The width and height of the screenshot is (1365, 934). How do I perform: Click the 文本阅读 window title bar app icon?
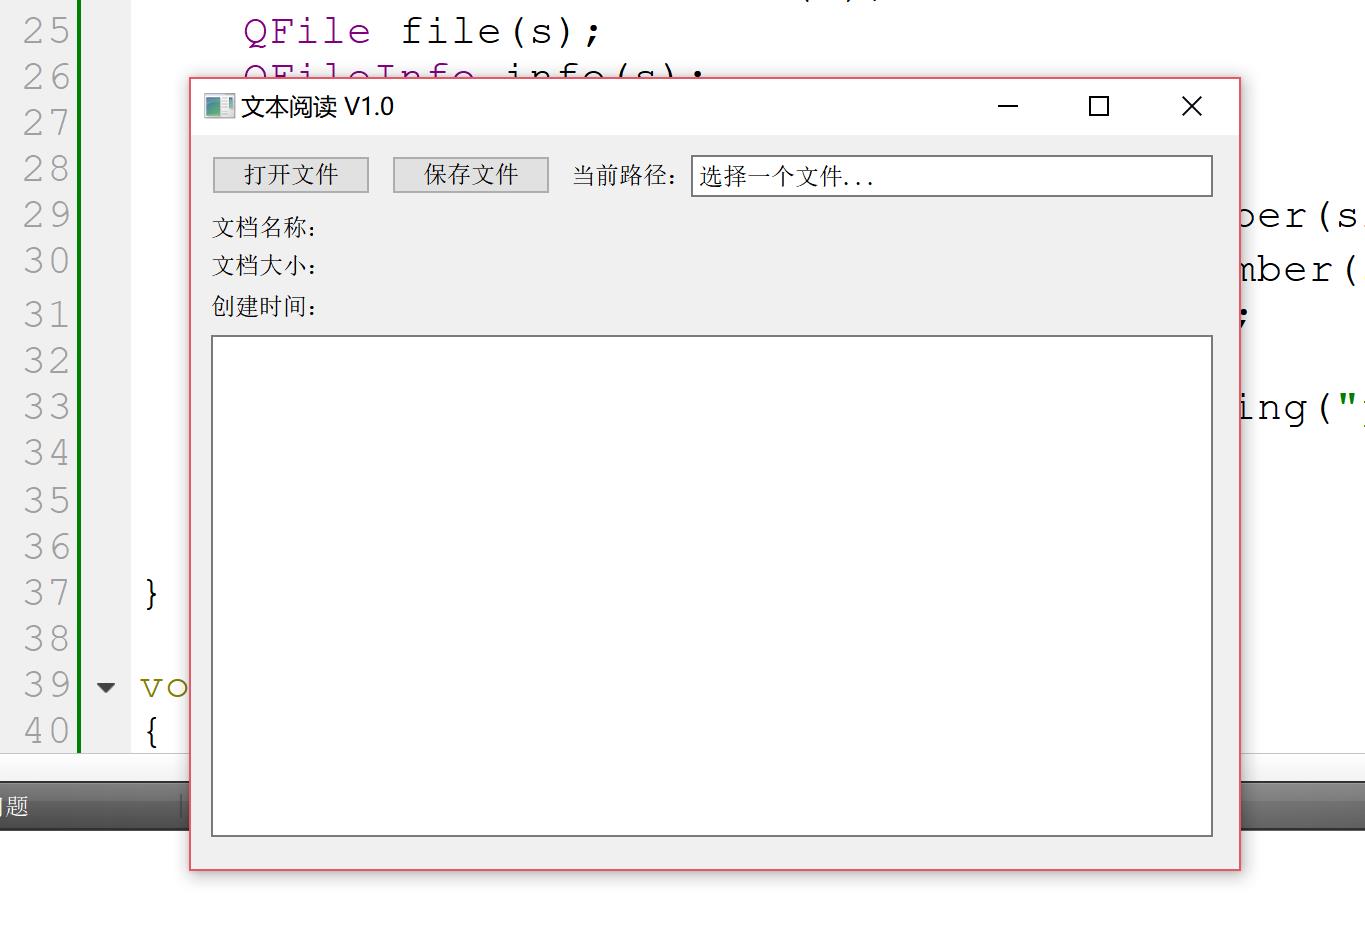219,106
